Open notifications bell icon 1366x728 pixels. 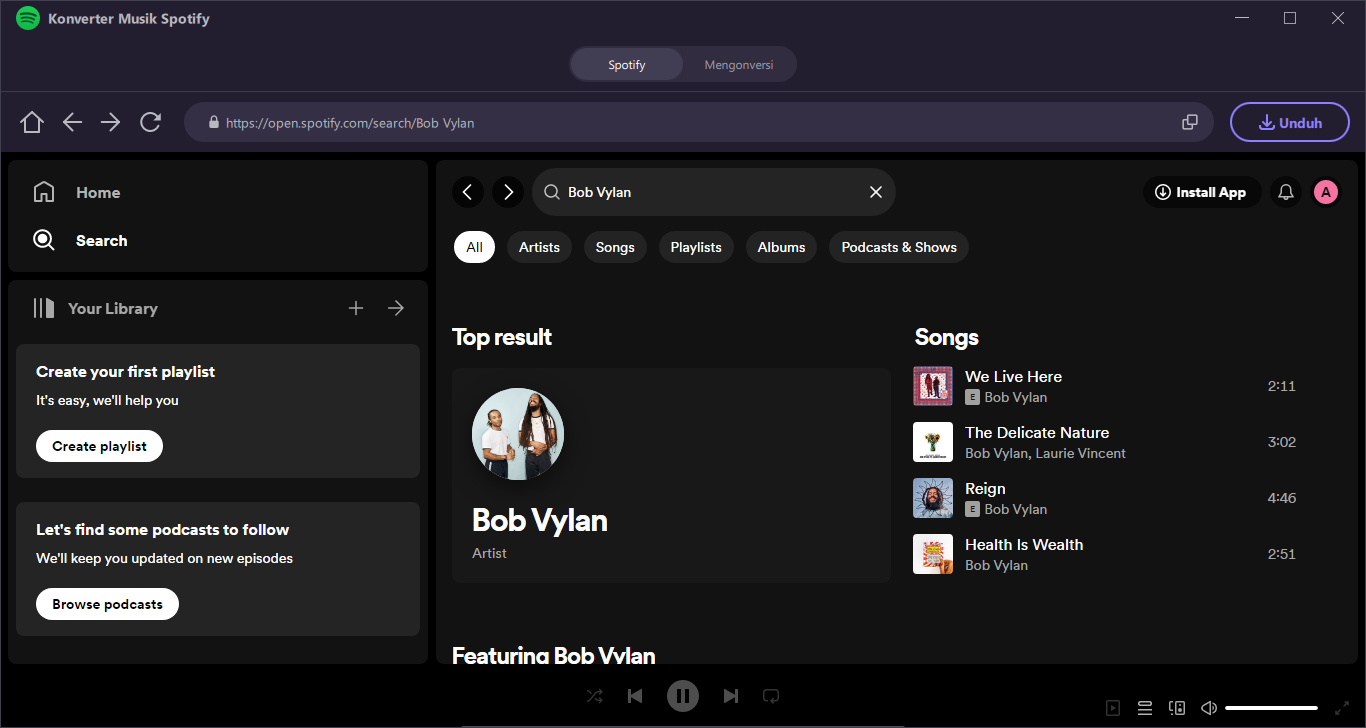click(1286, 192)
